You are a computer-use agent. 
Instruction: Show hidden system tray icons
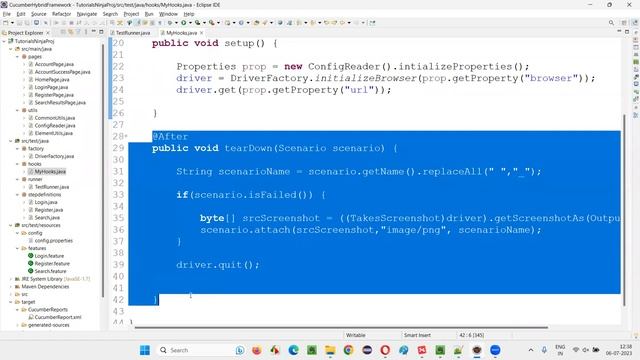pyautogui.click(x=531, y=350)
